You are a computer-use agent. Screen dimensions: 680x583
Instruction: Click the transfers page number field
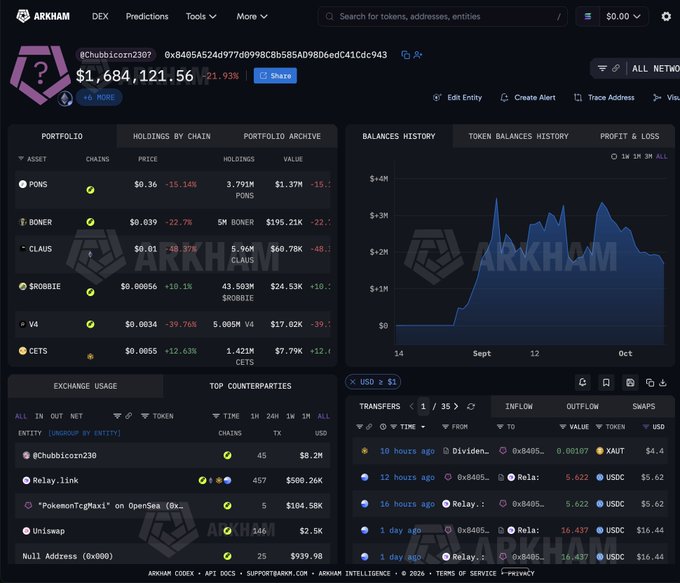click(x=423, y=406)
